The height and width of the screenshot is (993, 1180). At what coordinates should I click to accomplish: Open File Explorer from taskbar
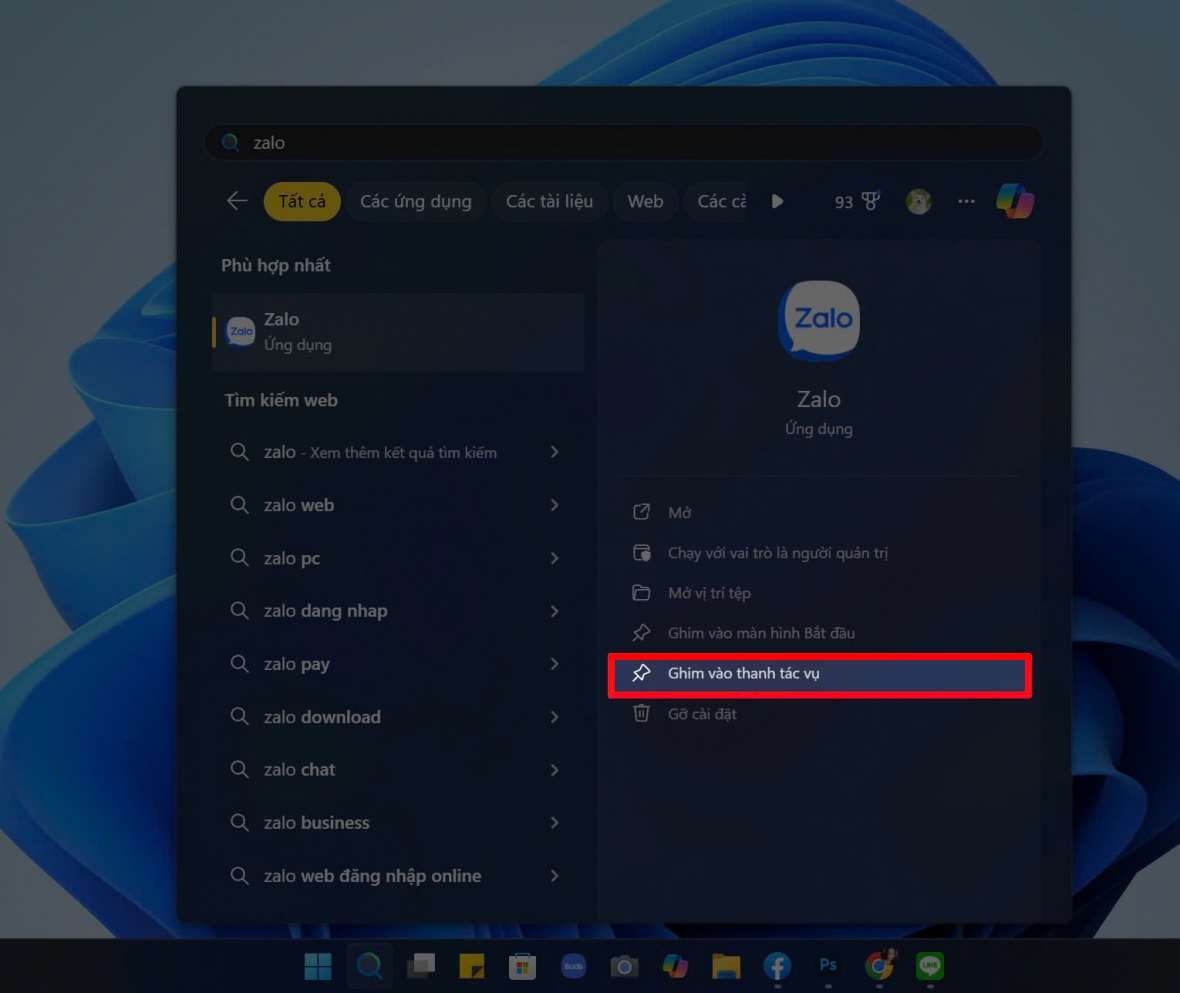726,966
